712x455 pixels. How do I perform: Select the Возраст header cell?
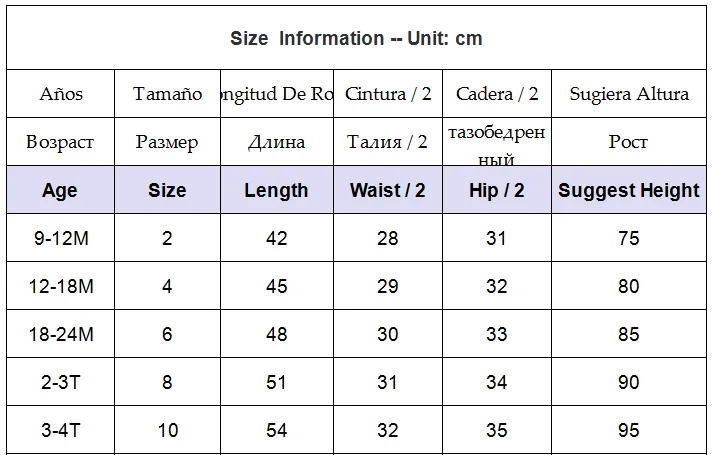(x=60, y=142)
